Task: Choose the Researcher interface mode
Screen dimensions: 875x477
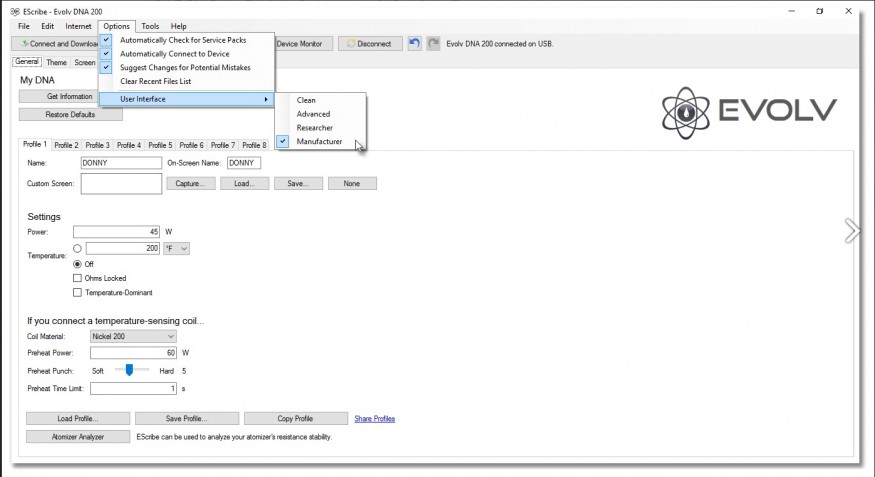Action: [321, 128]
